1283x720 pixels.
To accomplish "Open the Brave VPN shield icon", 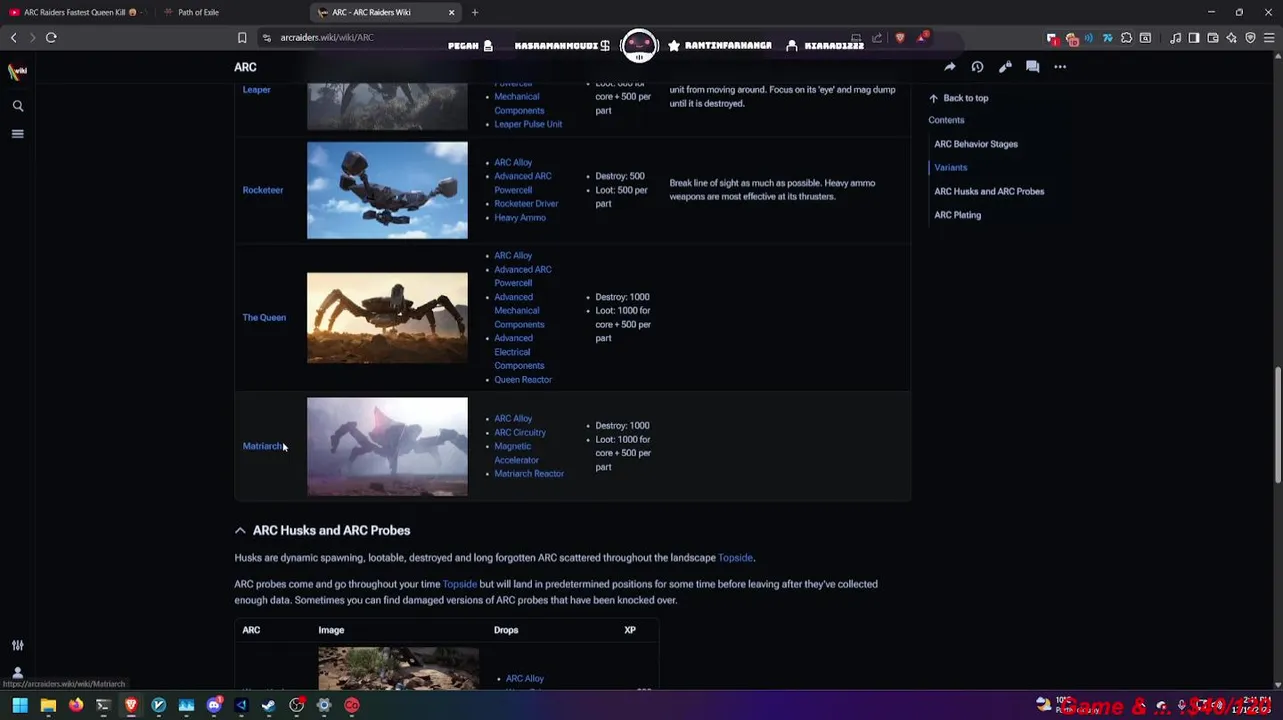I will pos(1251,38).
